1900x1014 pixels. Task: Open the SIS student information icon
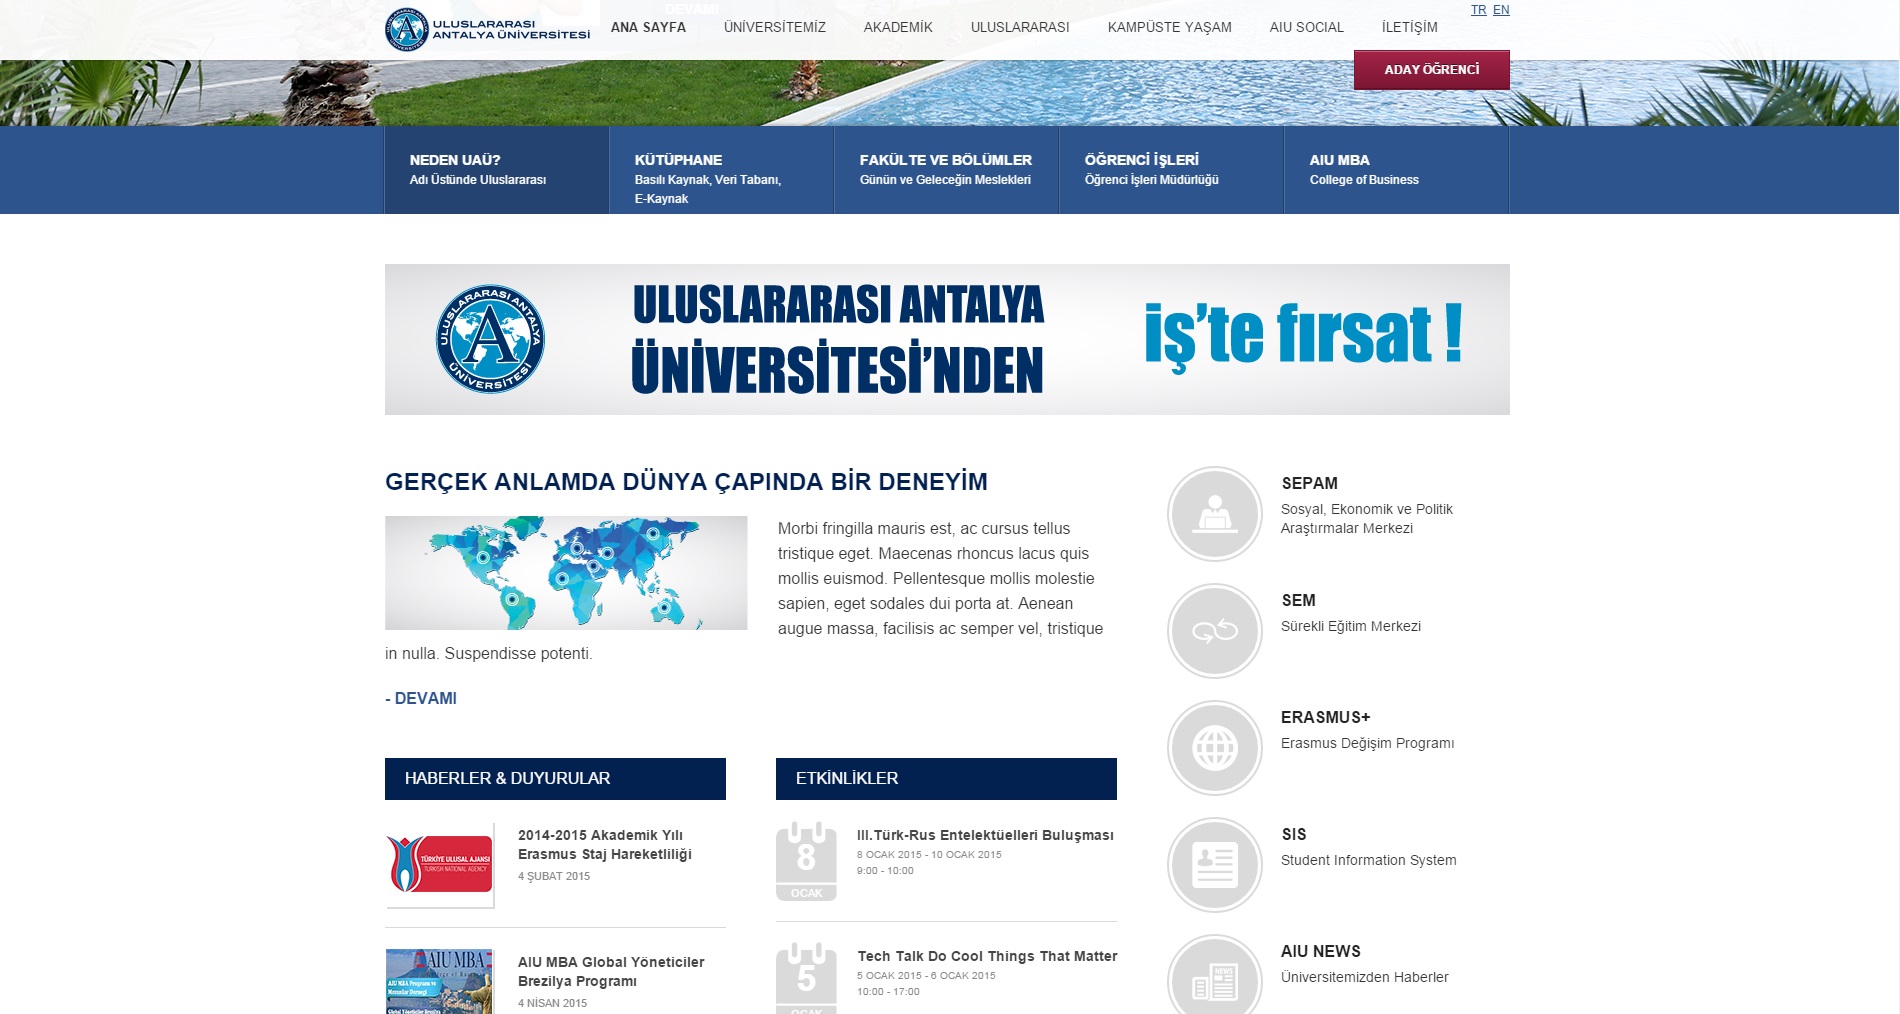pyautogui.click(x=1214, y=865)
